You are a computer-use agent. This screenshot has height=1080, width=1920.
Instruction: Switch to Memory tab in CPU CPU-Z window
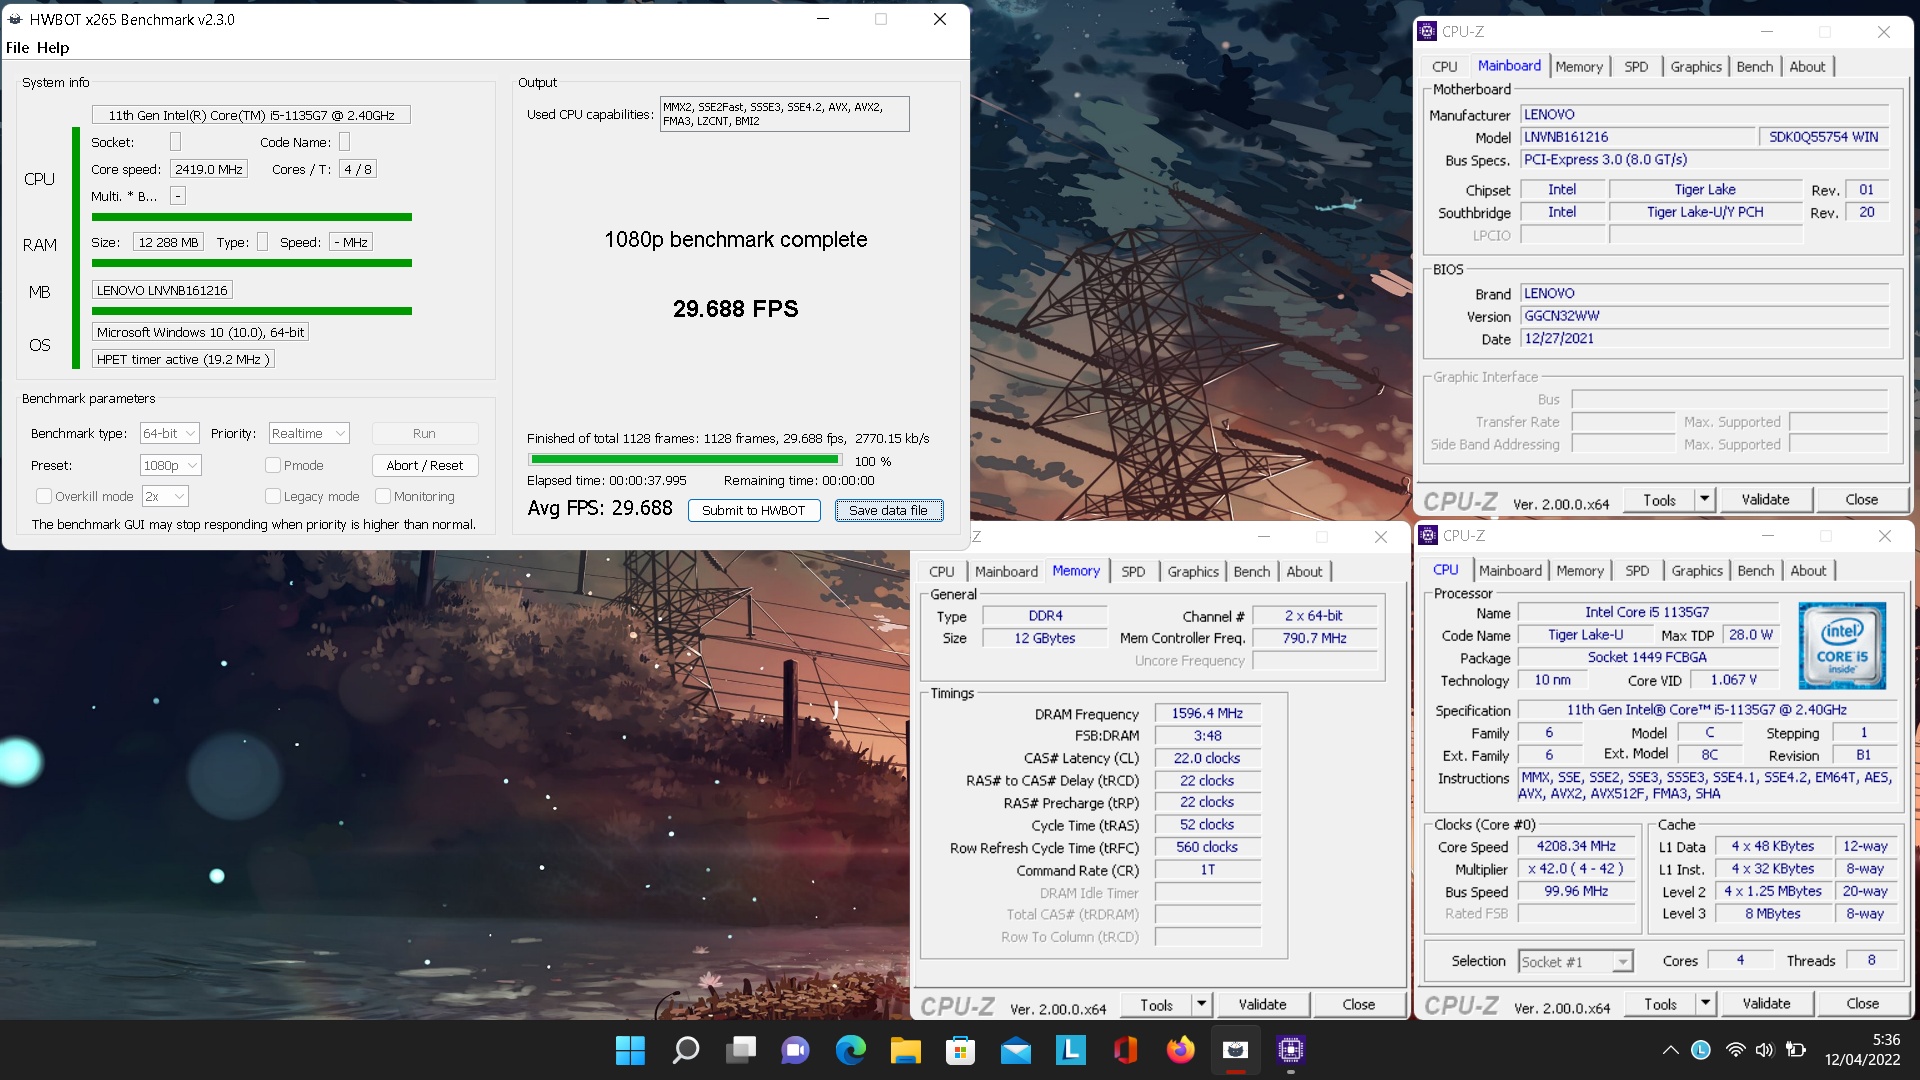pyautogui.click(x=1580, y=570)
